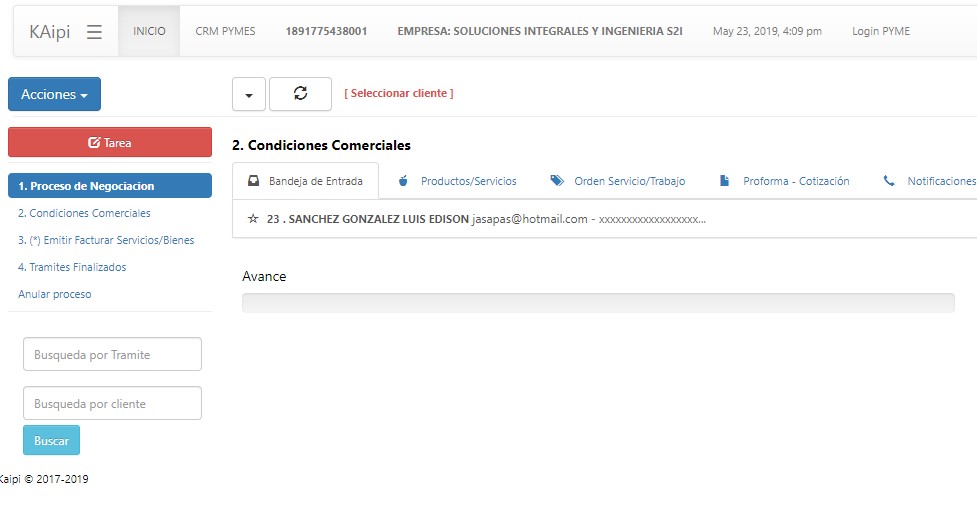This screenshot has width=977, height=518.
Task: Click the 1891775438001 navbar item
Action: tap(326, 31)
